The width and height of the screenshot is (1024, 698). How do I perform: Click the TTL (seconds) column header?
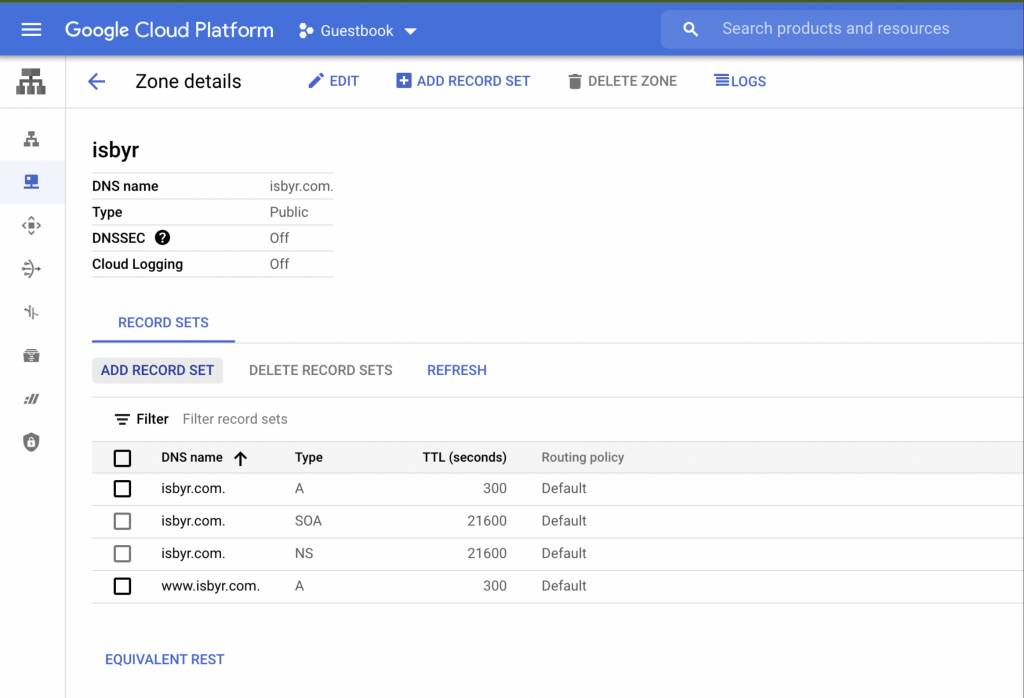[x=464, y=457]
